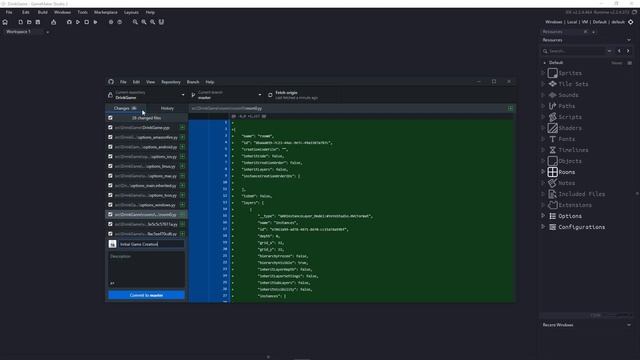
Task: Click the Debug toolbar icon
Action: tap(69, 22)
